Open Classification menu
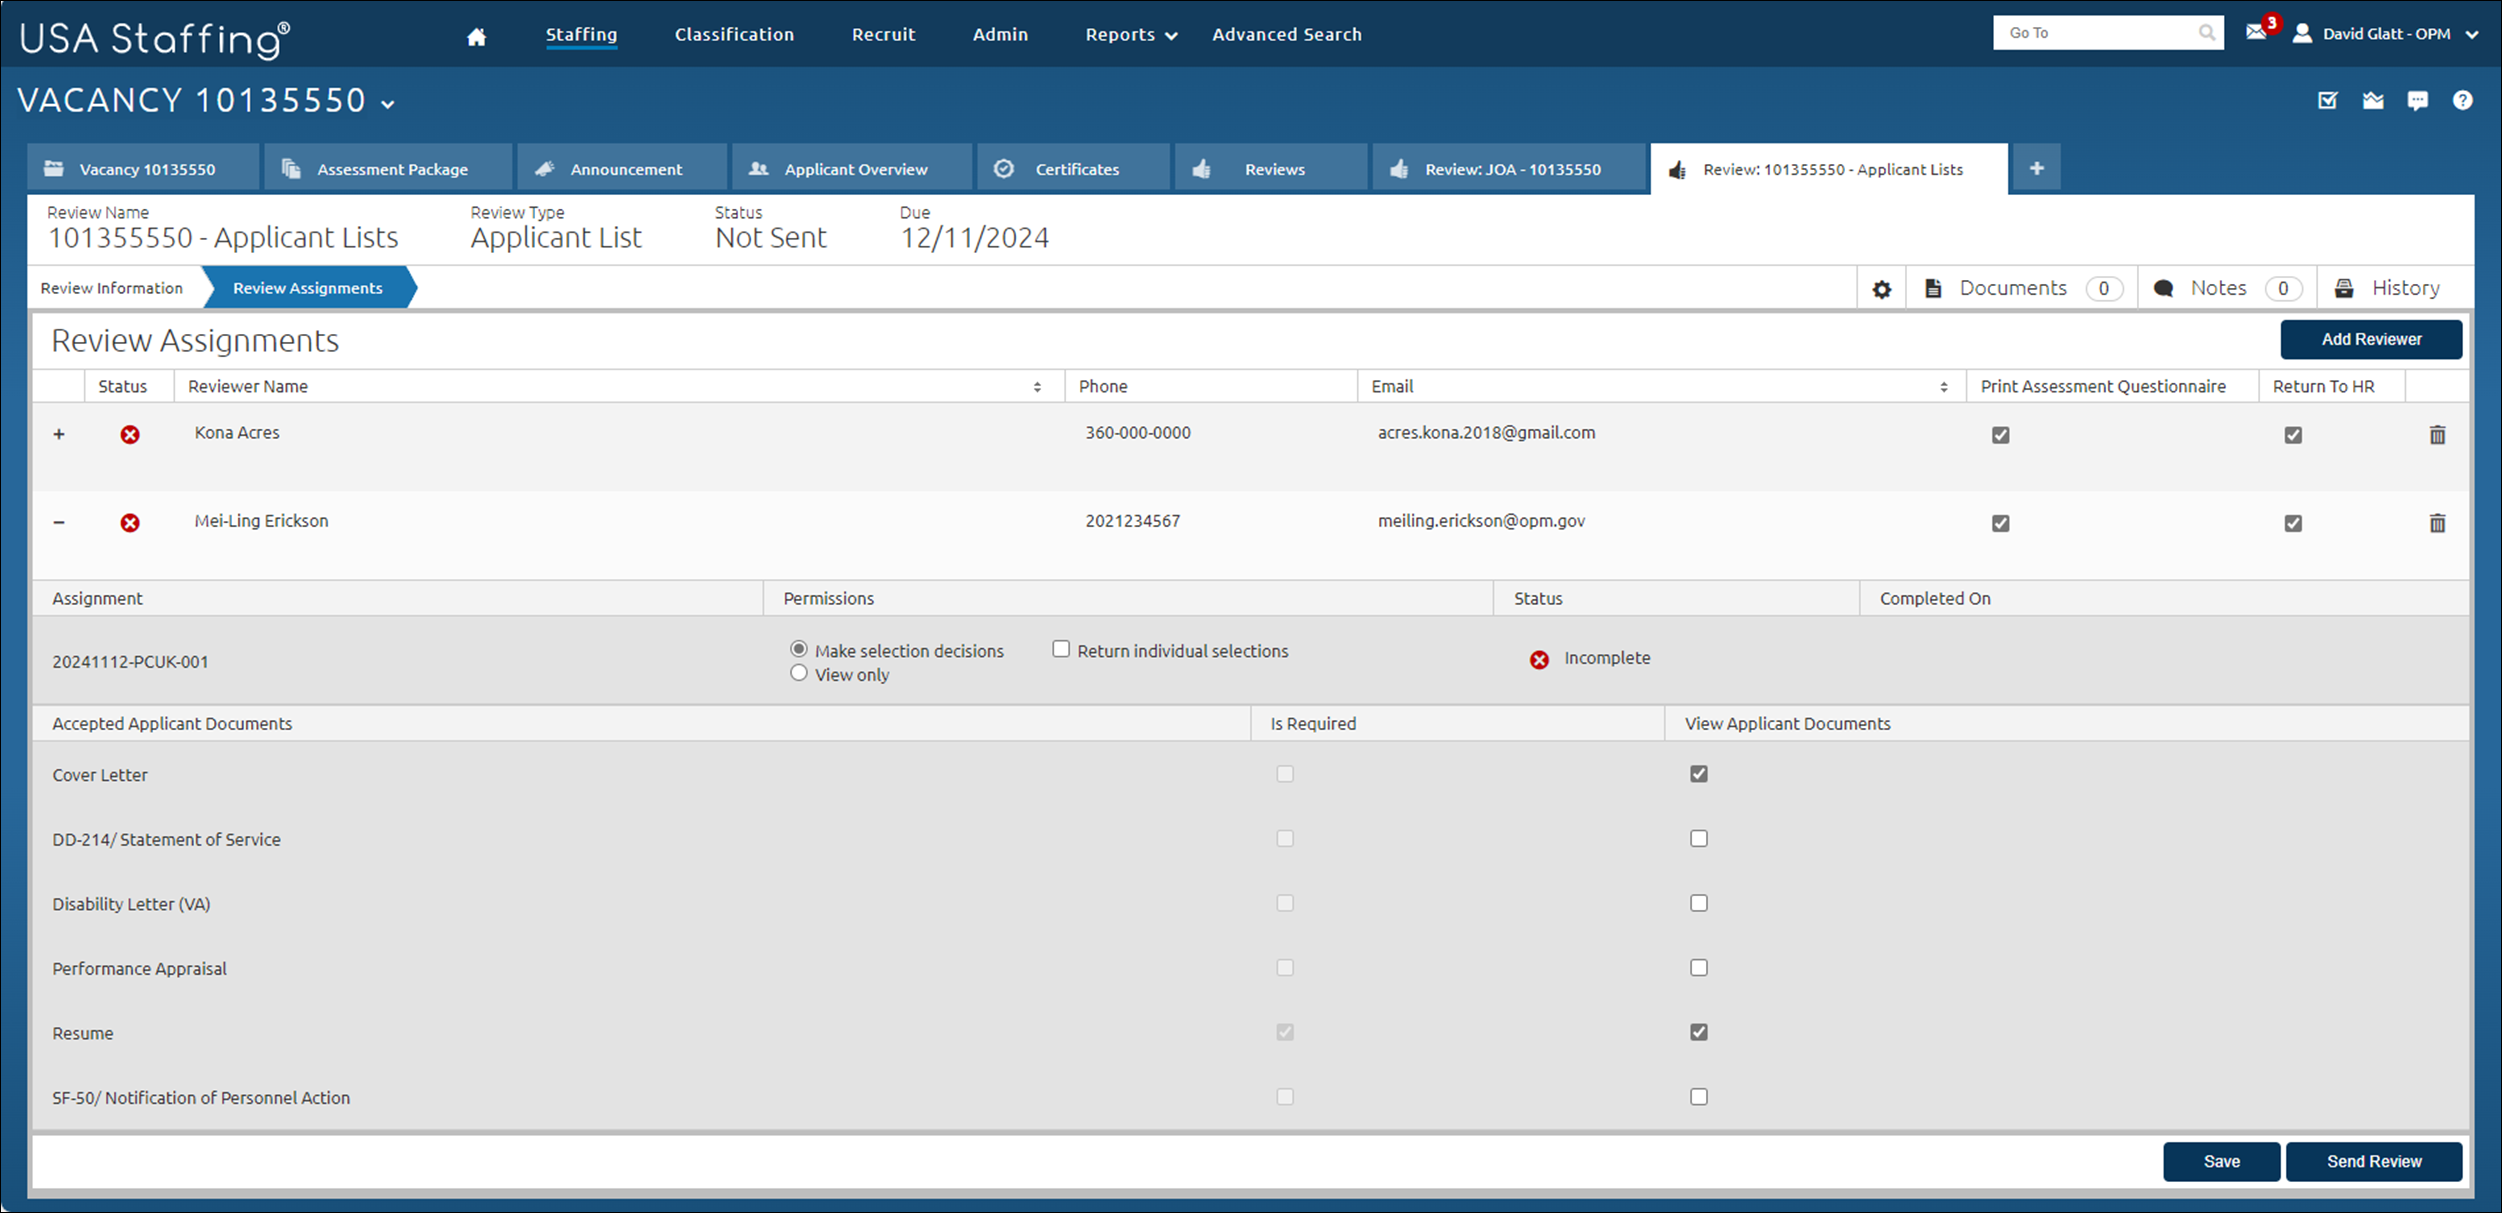2502x1213 pixels. coord(734,35)
